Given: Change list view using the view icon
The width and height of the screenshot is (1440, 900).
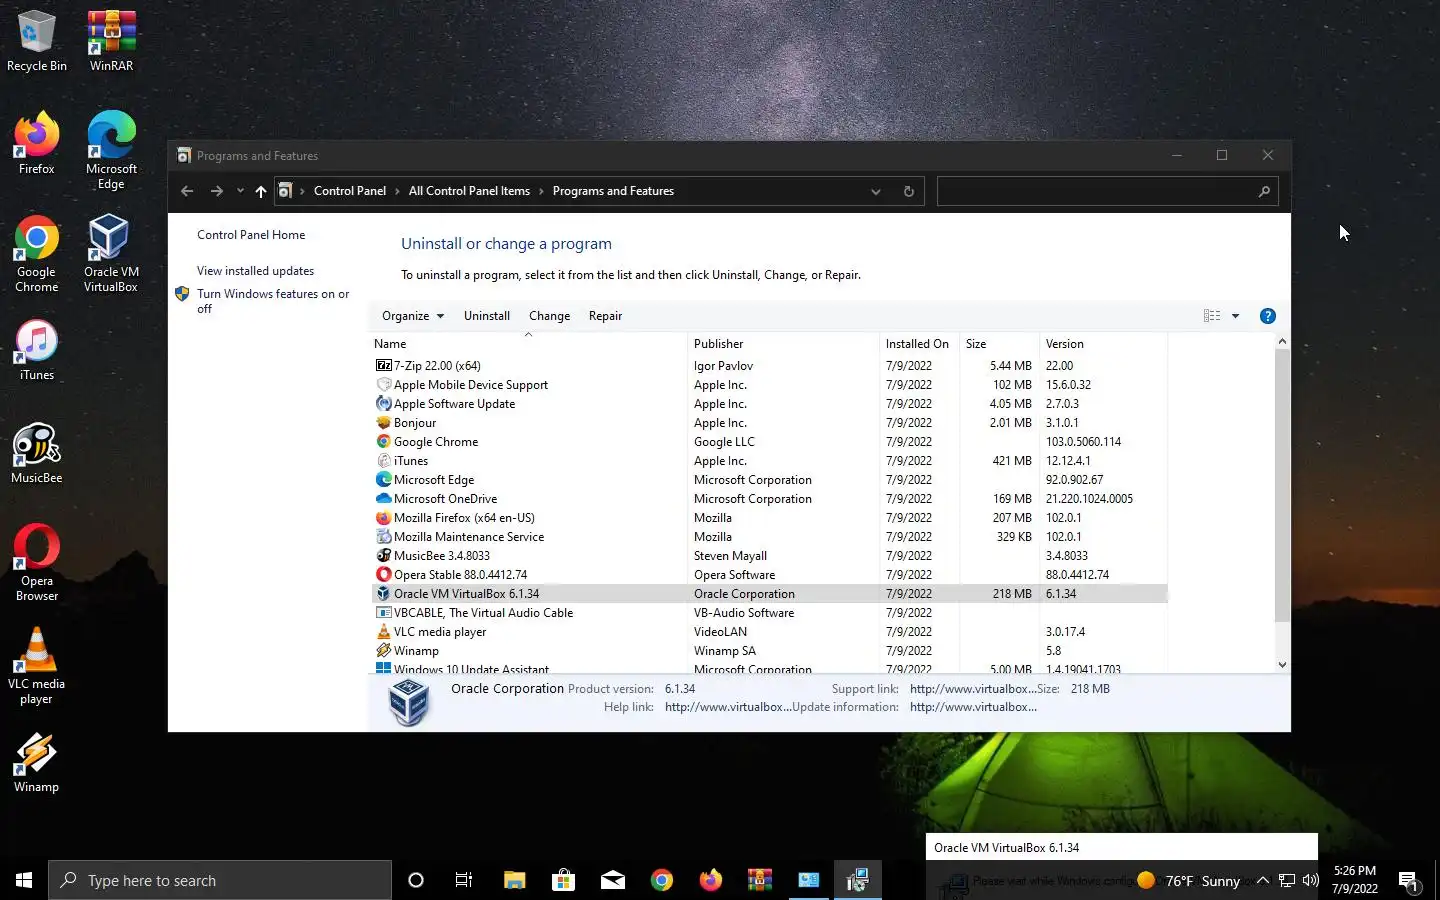Looking at the screenshot, I should (1212, 316).
